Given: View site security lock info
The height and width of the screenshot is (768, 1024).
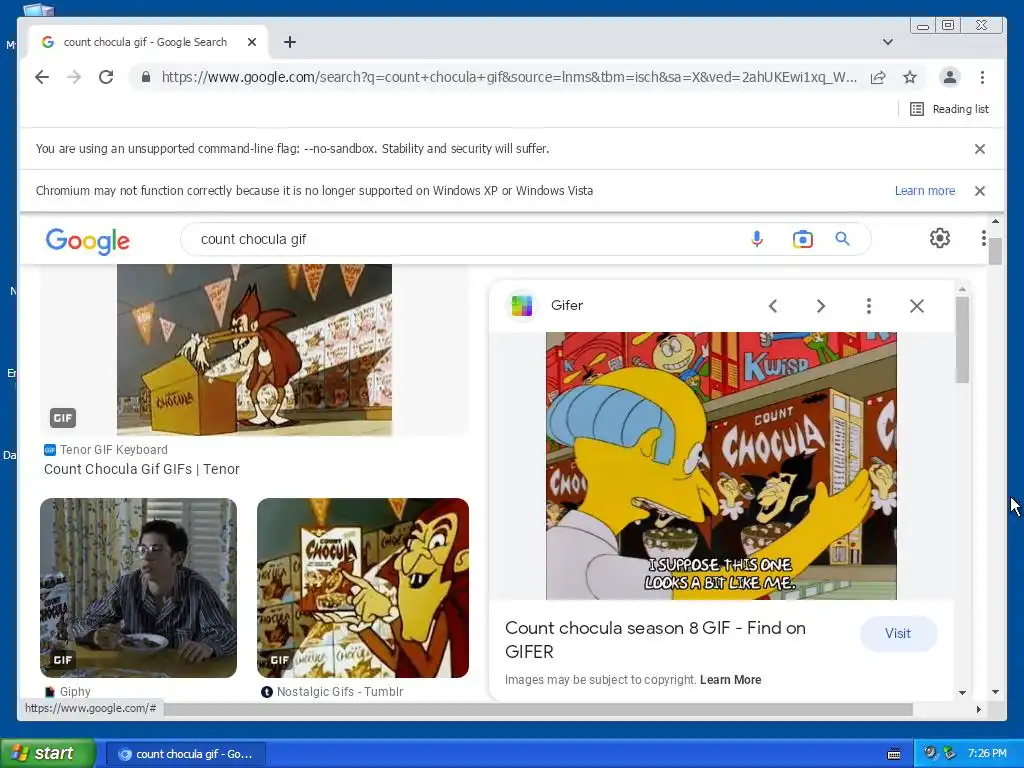Looking at the screenshot, I should pos(146,77).
